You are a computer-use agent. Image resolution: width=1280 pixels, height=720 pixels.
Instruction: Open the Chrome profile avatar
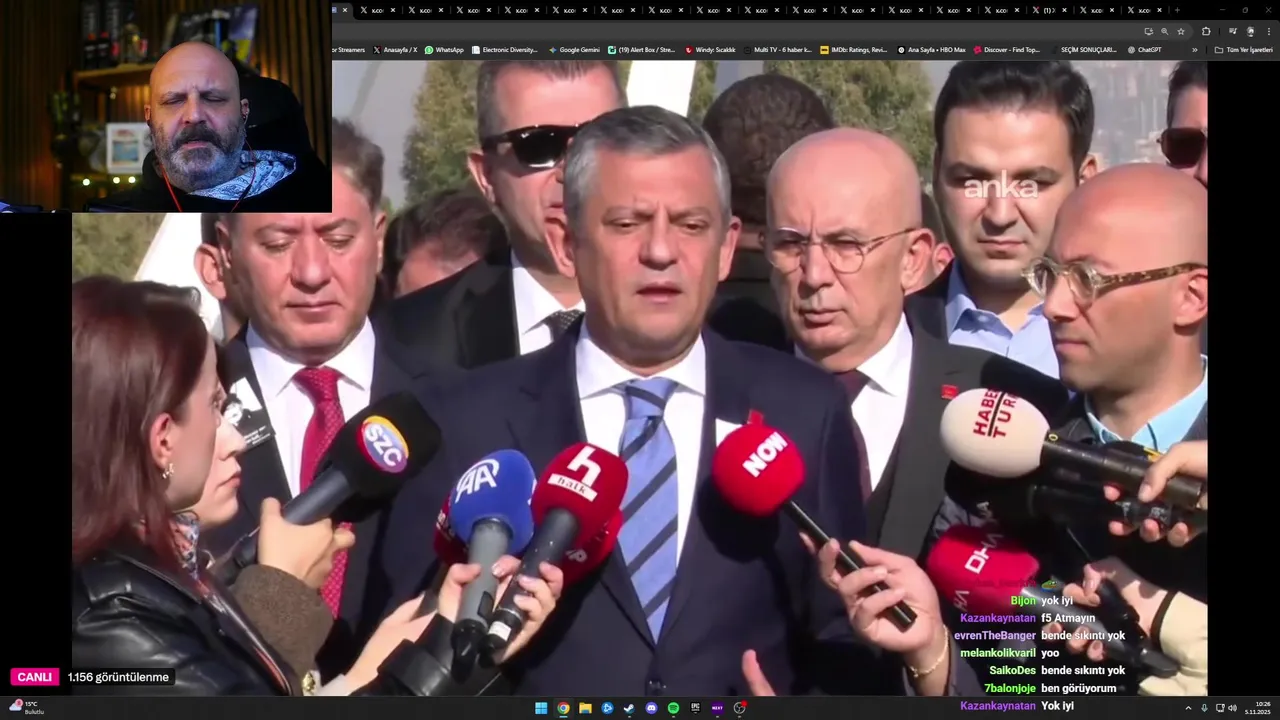(x=1250, y=31)
